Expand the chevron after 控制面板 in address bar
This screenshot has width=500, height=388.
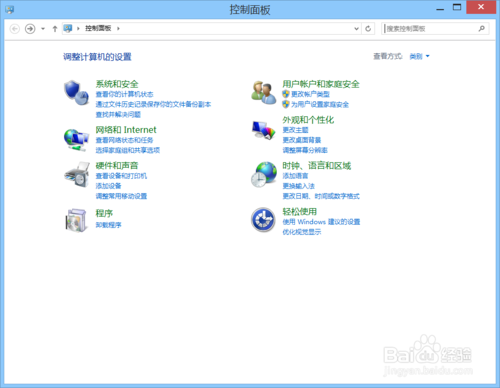(118, 29)
